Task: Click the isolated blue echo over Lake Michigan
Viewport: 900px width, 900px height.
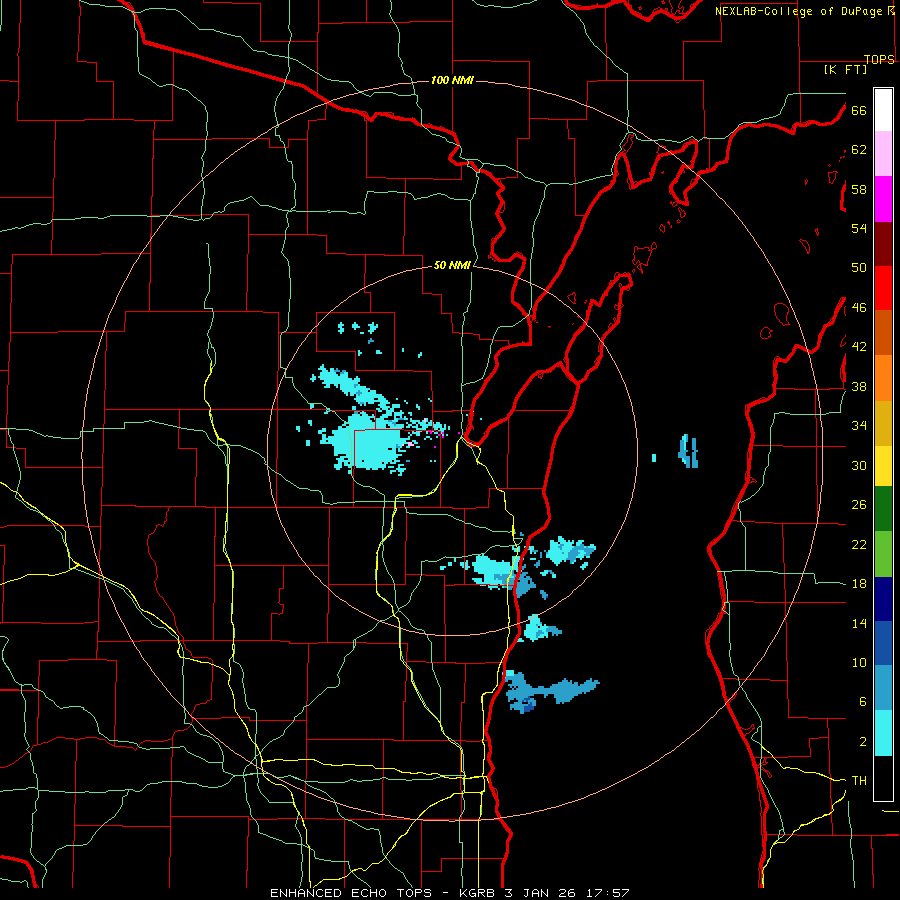Action: tap(688, 451)
